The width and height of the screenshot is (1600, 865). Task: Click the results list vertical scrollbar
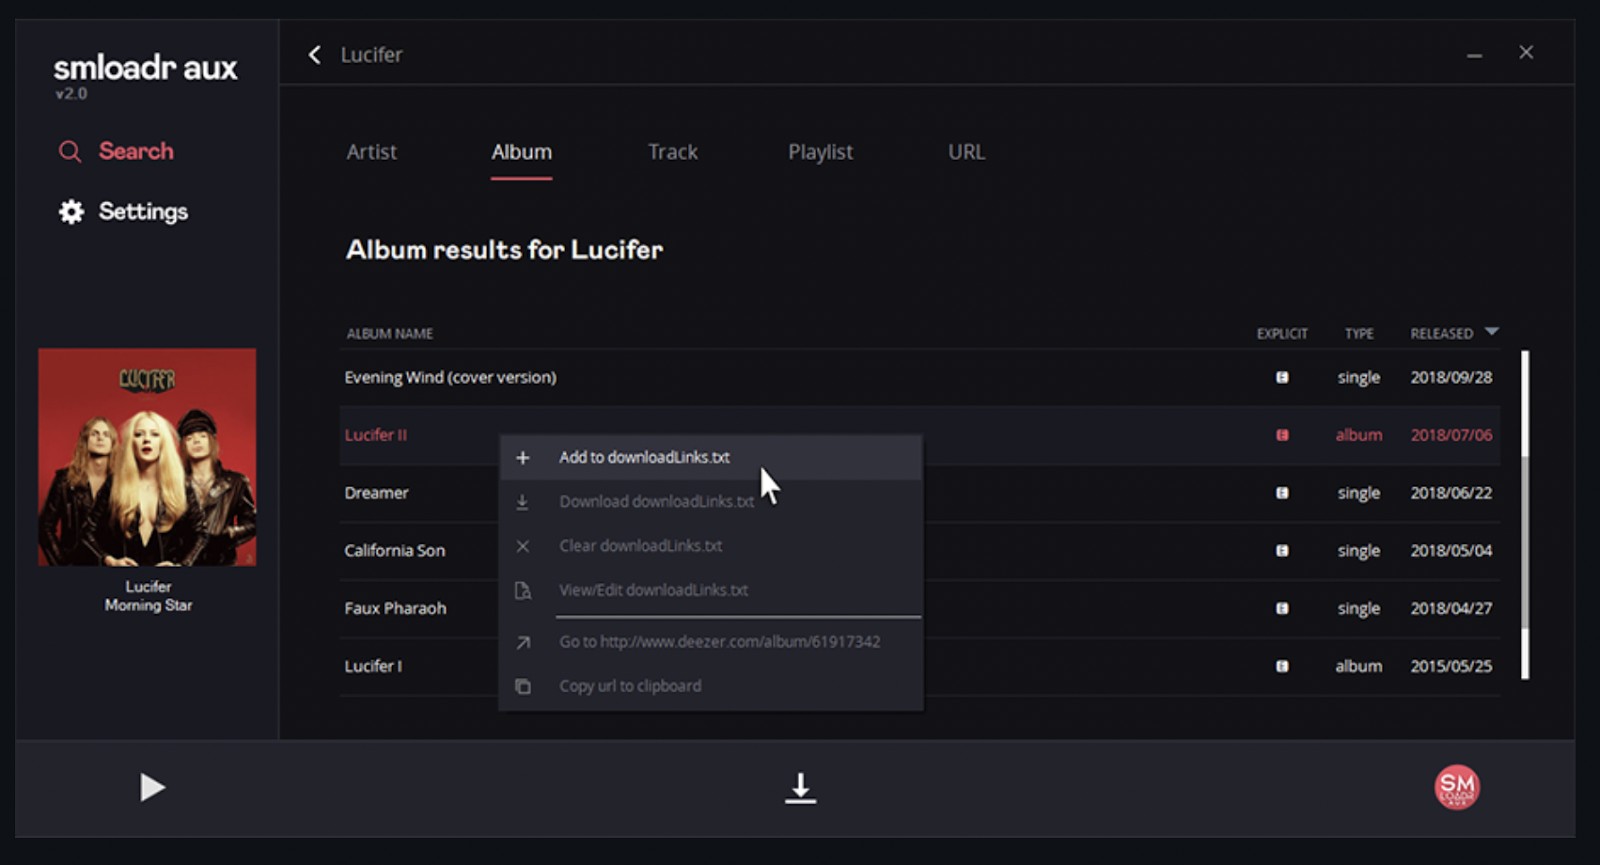point(1525,514)
